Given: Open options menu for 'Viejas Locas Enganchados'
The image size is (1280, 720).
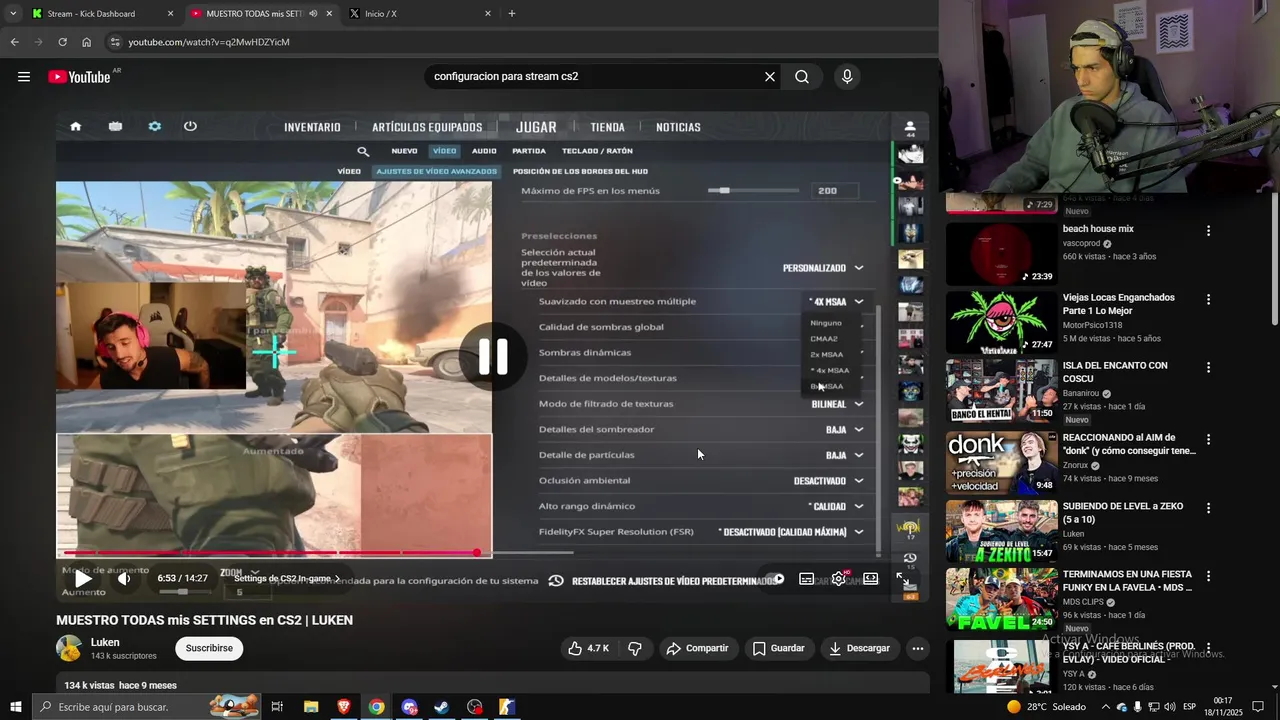Looking at the screenshot, I should click(x=1208, y=299).
